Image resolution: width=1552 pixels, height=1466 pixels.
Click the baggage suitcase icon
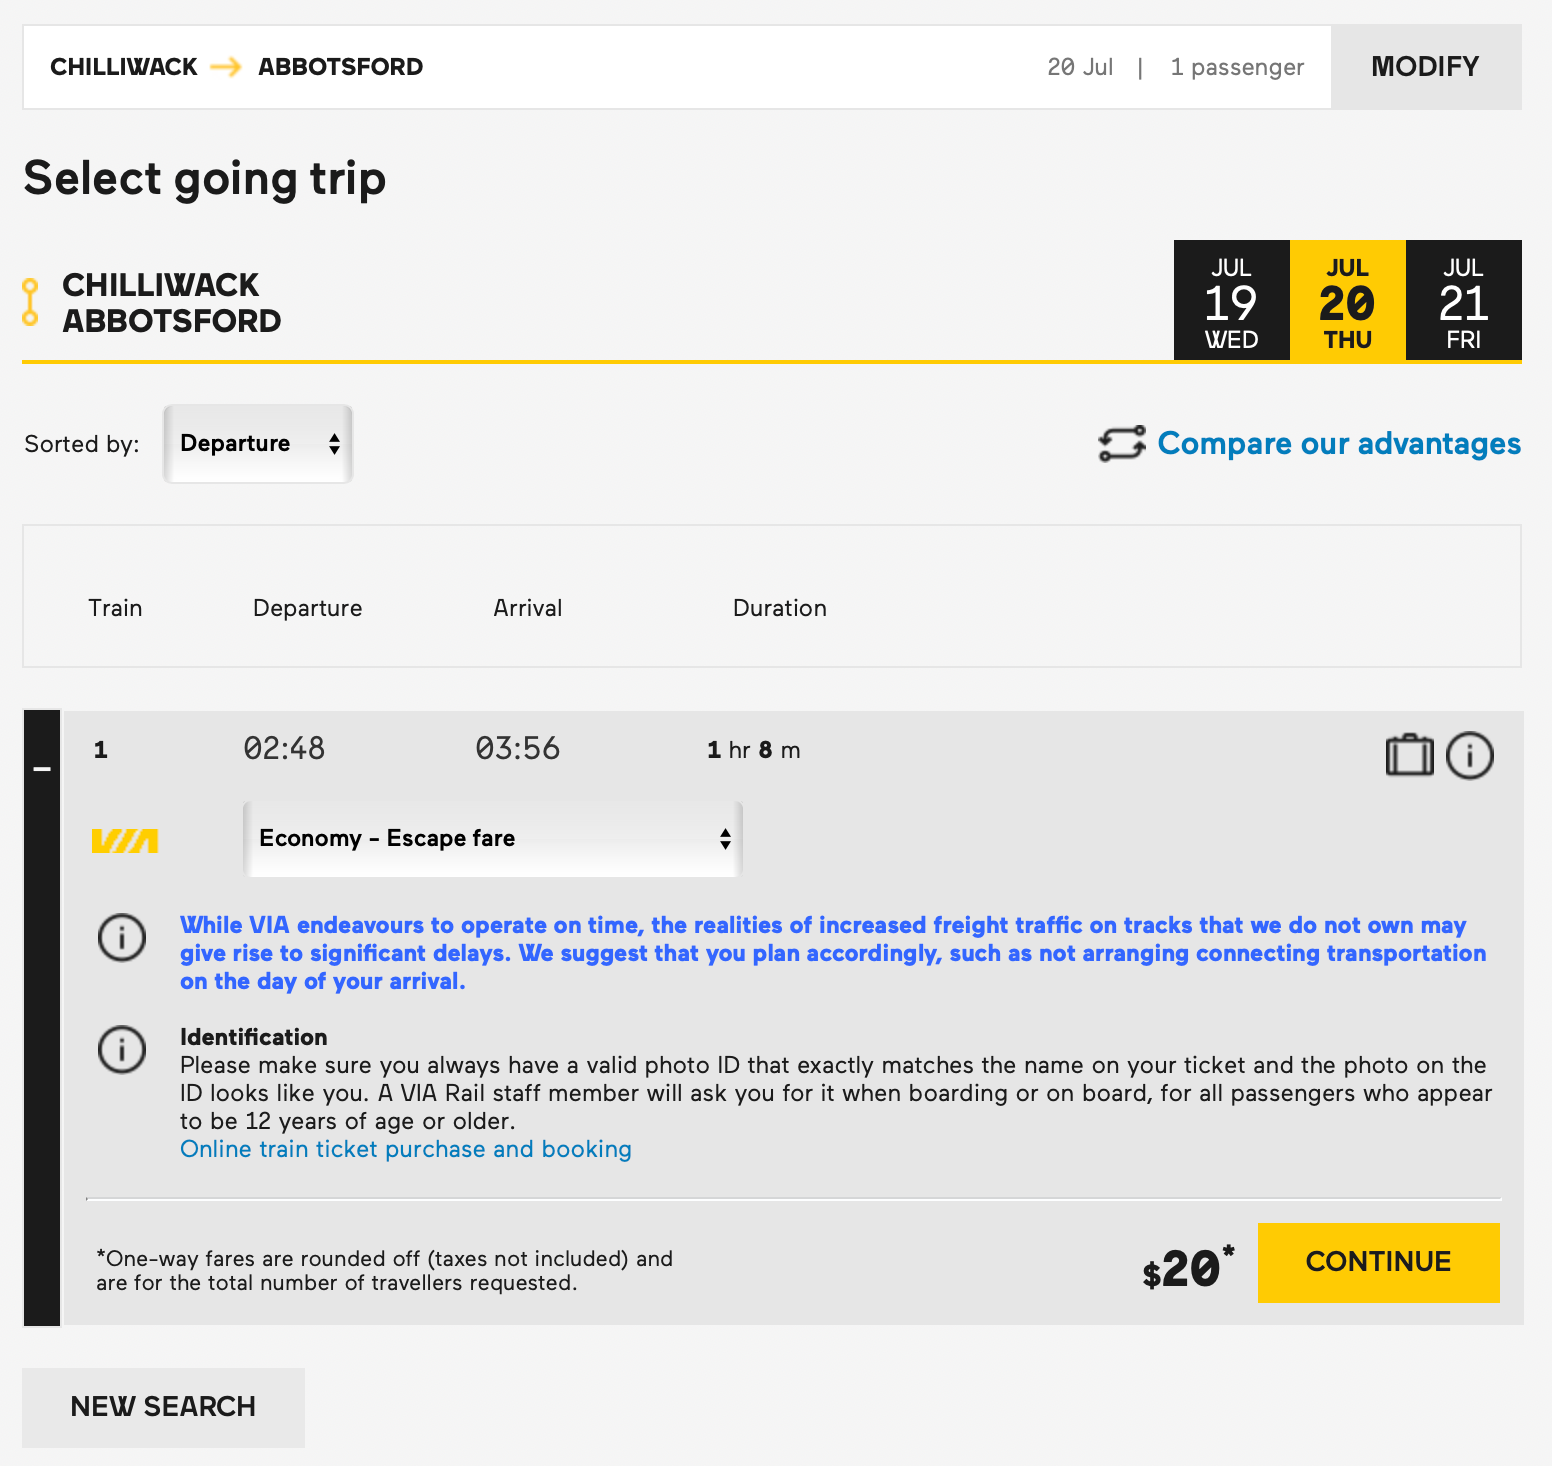[x=1409, y=755]
